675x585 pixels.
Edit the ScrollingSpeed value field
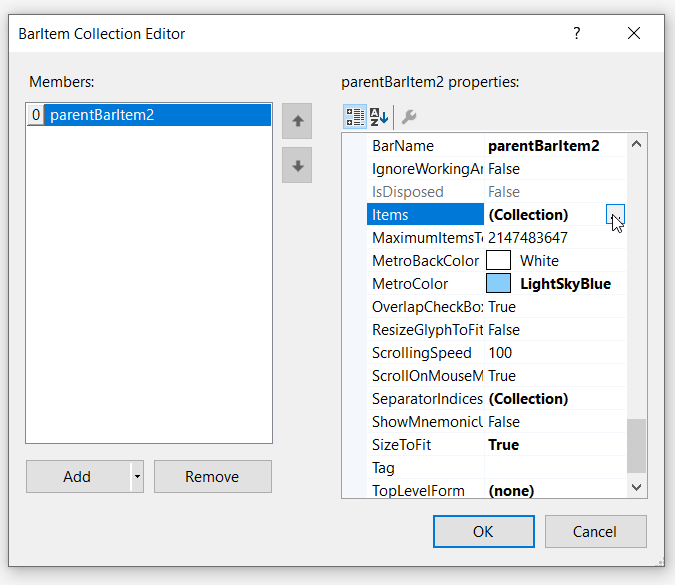coord(555,352)
